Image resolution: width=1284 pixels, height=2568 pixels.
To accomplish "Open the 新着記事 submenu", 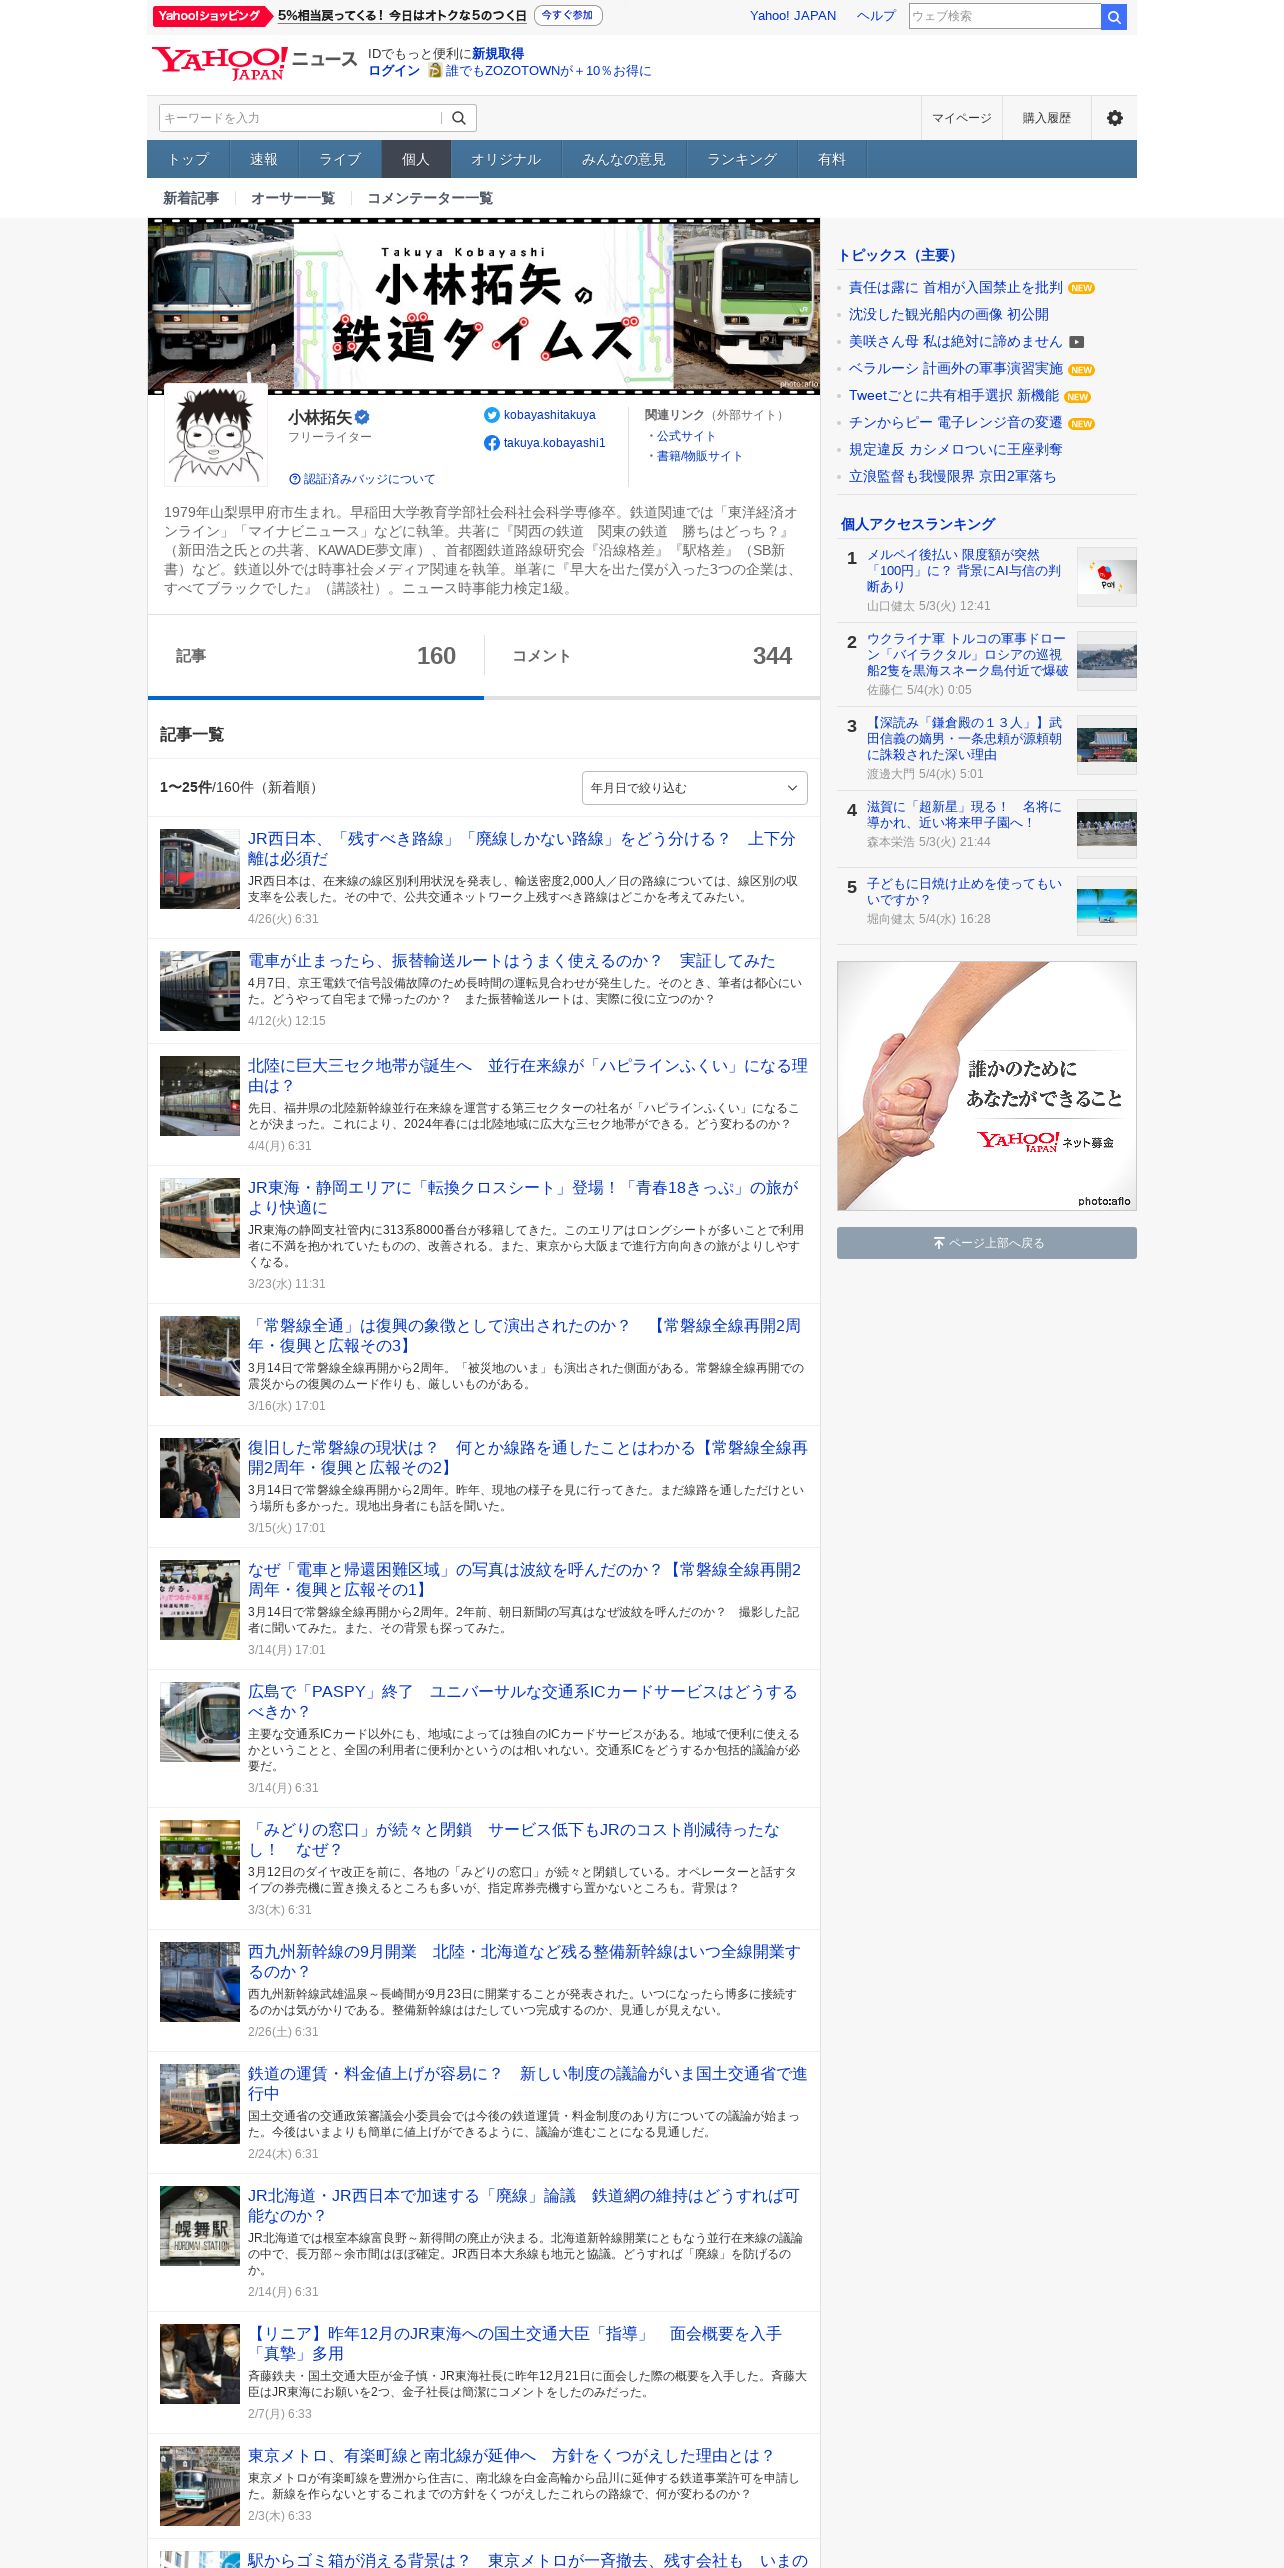I will coord(191,198).
